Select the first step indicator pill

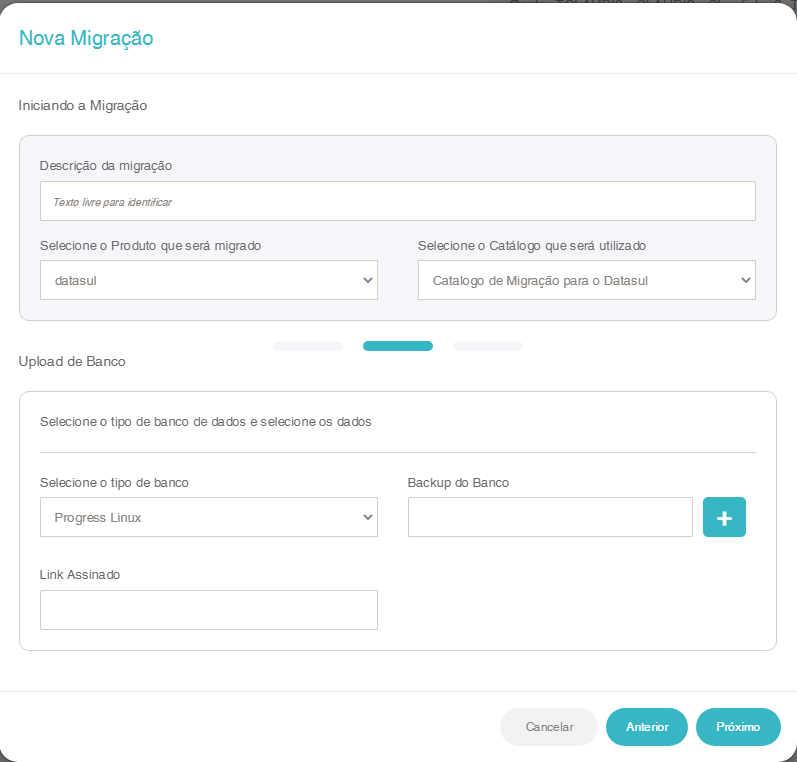(x=308, y=346)
